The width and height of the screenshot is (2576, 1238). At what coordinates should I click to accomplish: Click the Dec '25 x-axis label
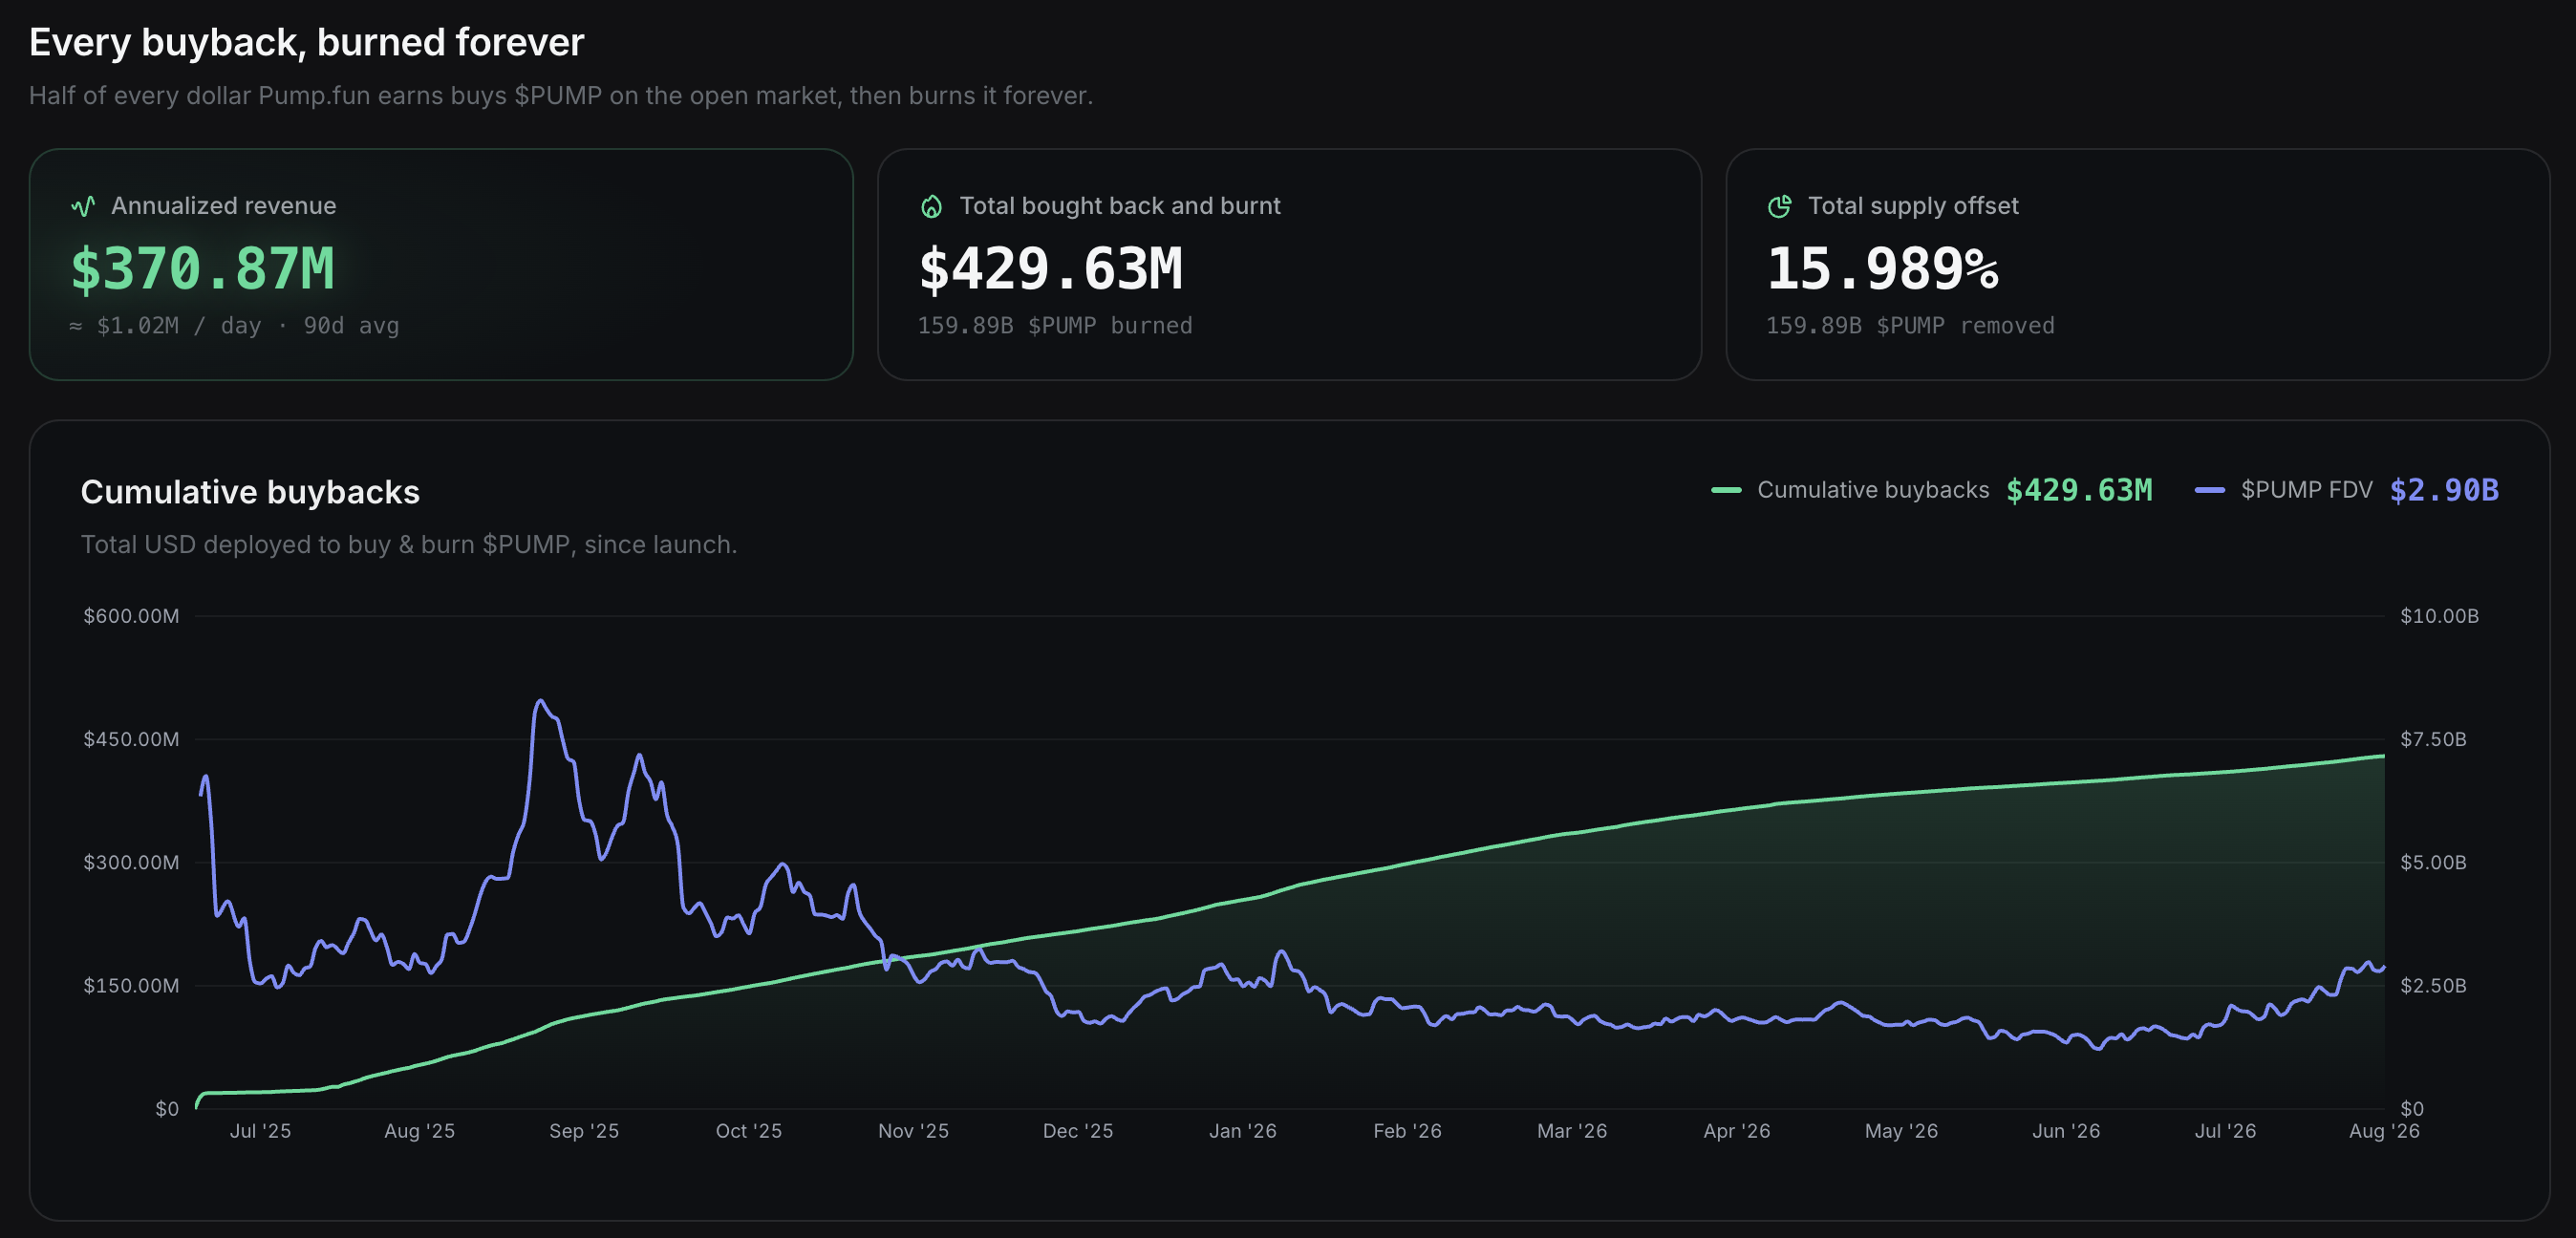1078,1131
